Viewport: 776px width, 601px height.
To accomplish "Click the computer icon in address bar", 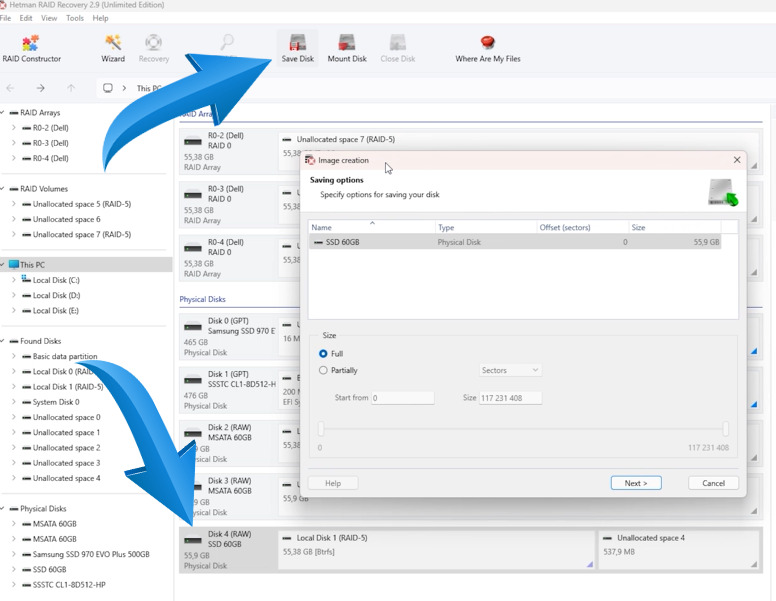I will [x=107, y=88].
